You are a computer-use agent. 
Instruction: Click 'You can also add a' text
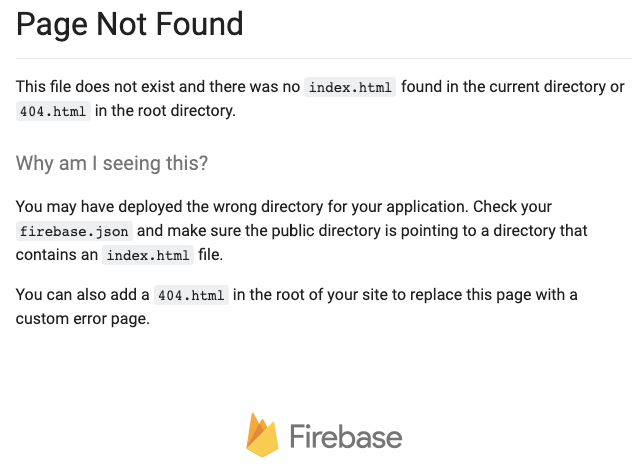tap(82, 295)
